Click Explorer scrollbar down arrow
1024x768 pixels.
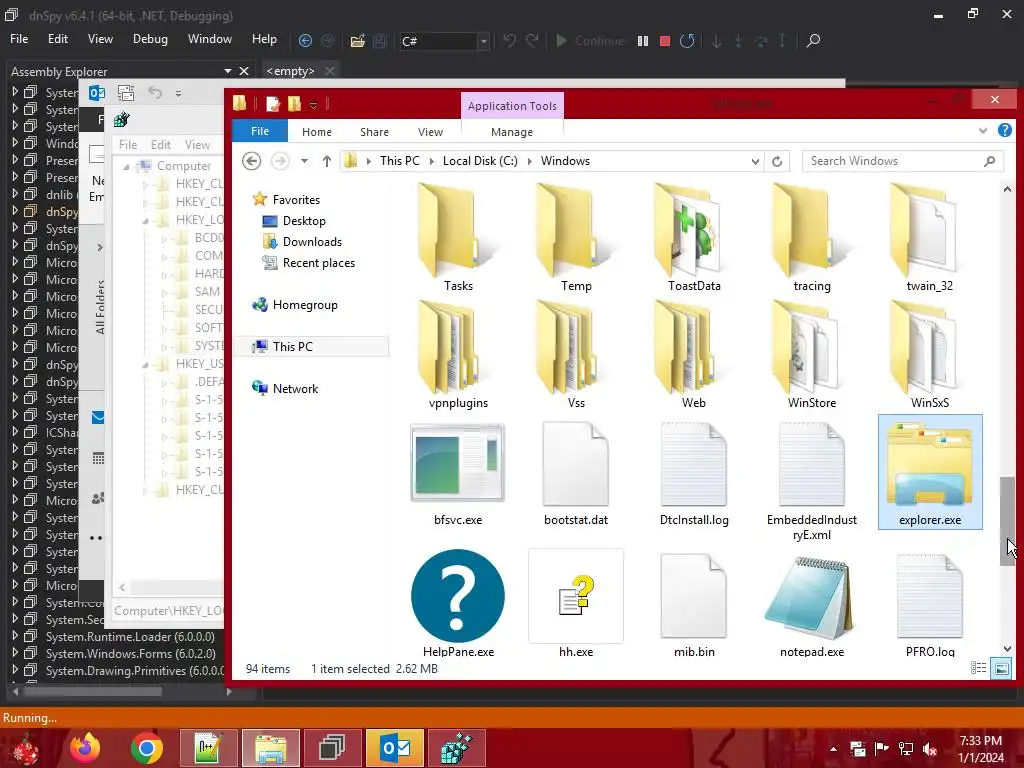click(1008, 648)
